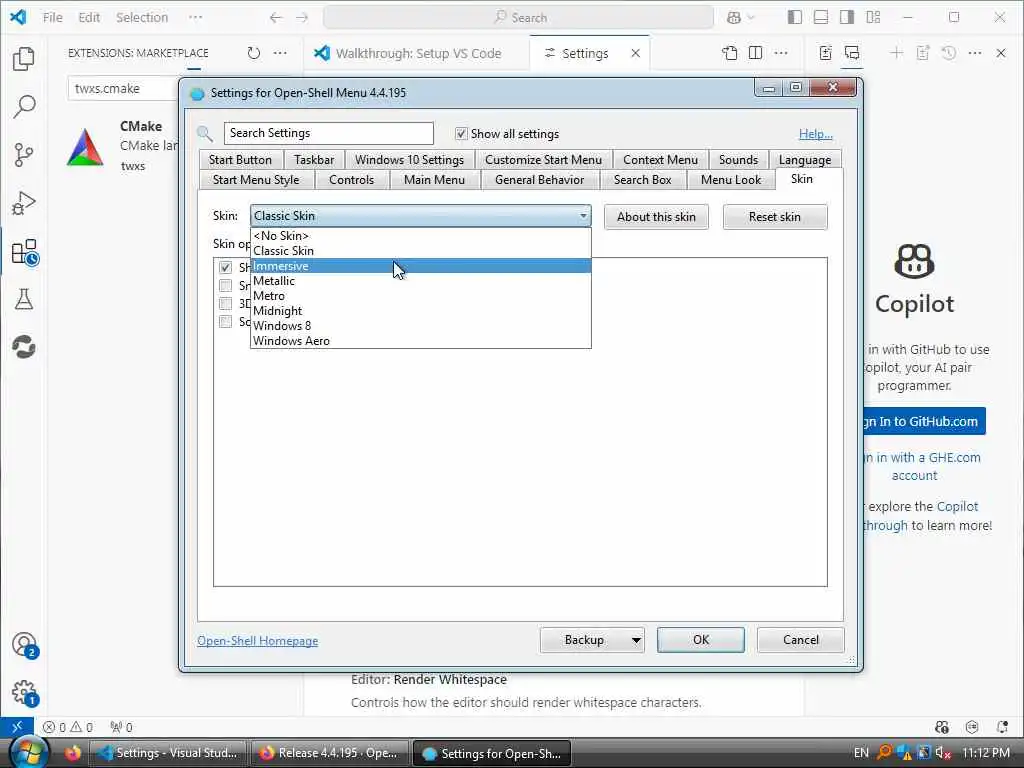The image size is (1024, 768).
Task: Toggle the second skin option checkbox
Action: tap(225, 285)
